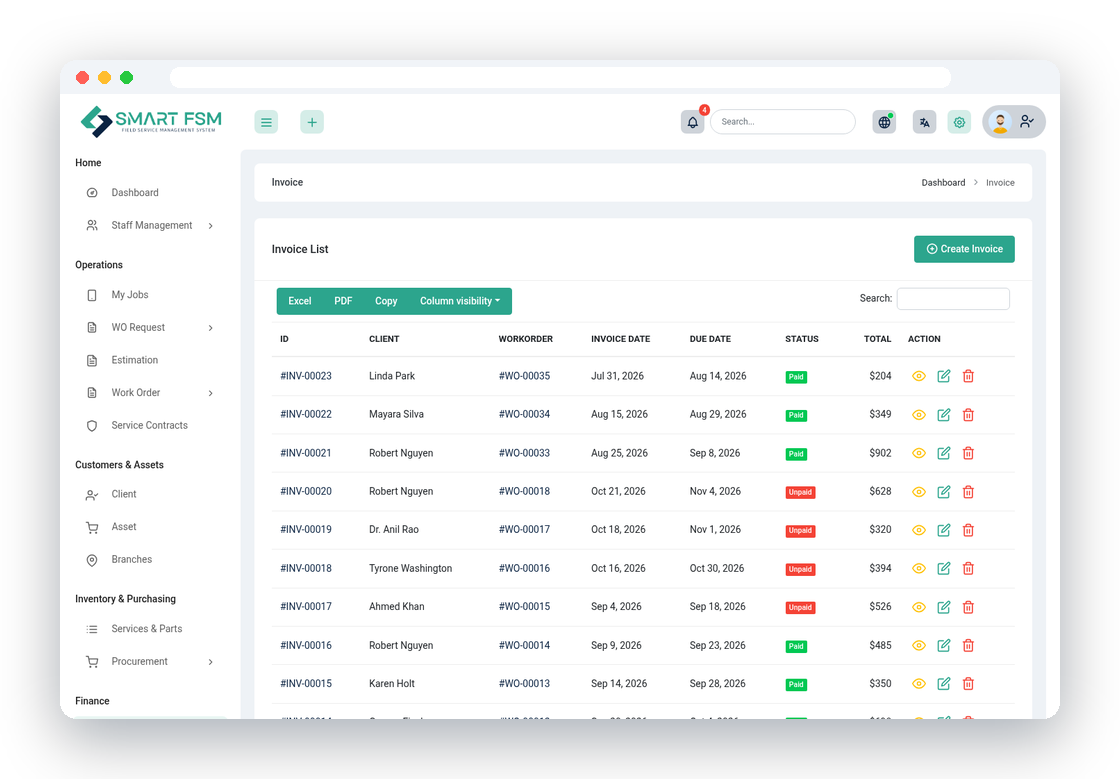Open the settings gear icon
Image resolution: width=1120 pixels, height=779 pixels.
(959, 122)
